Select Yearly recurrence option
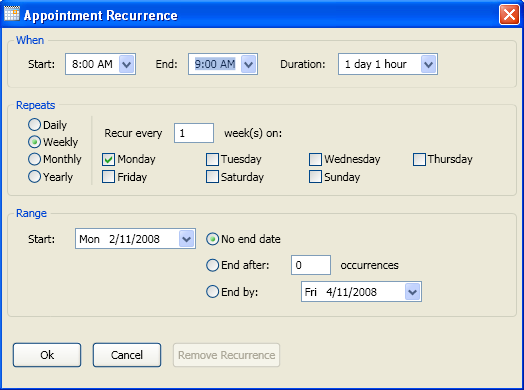This screenshot has height=390, width=524. 34,176
